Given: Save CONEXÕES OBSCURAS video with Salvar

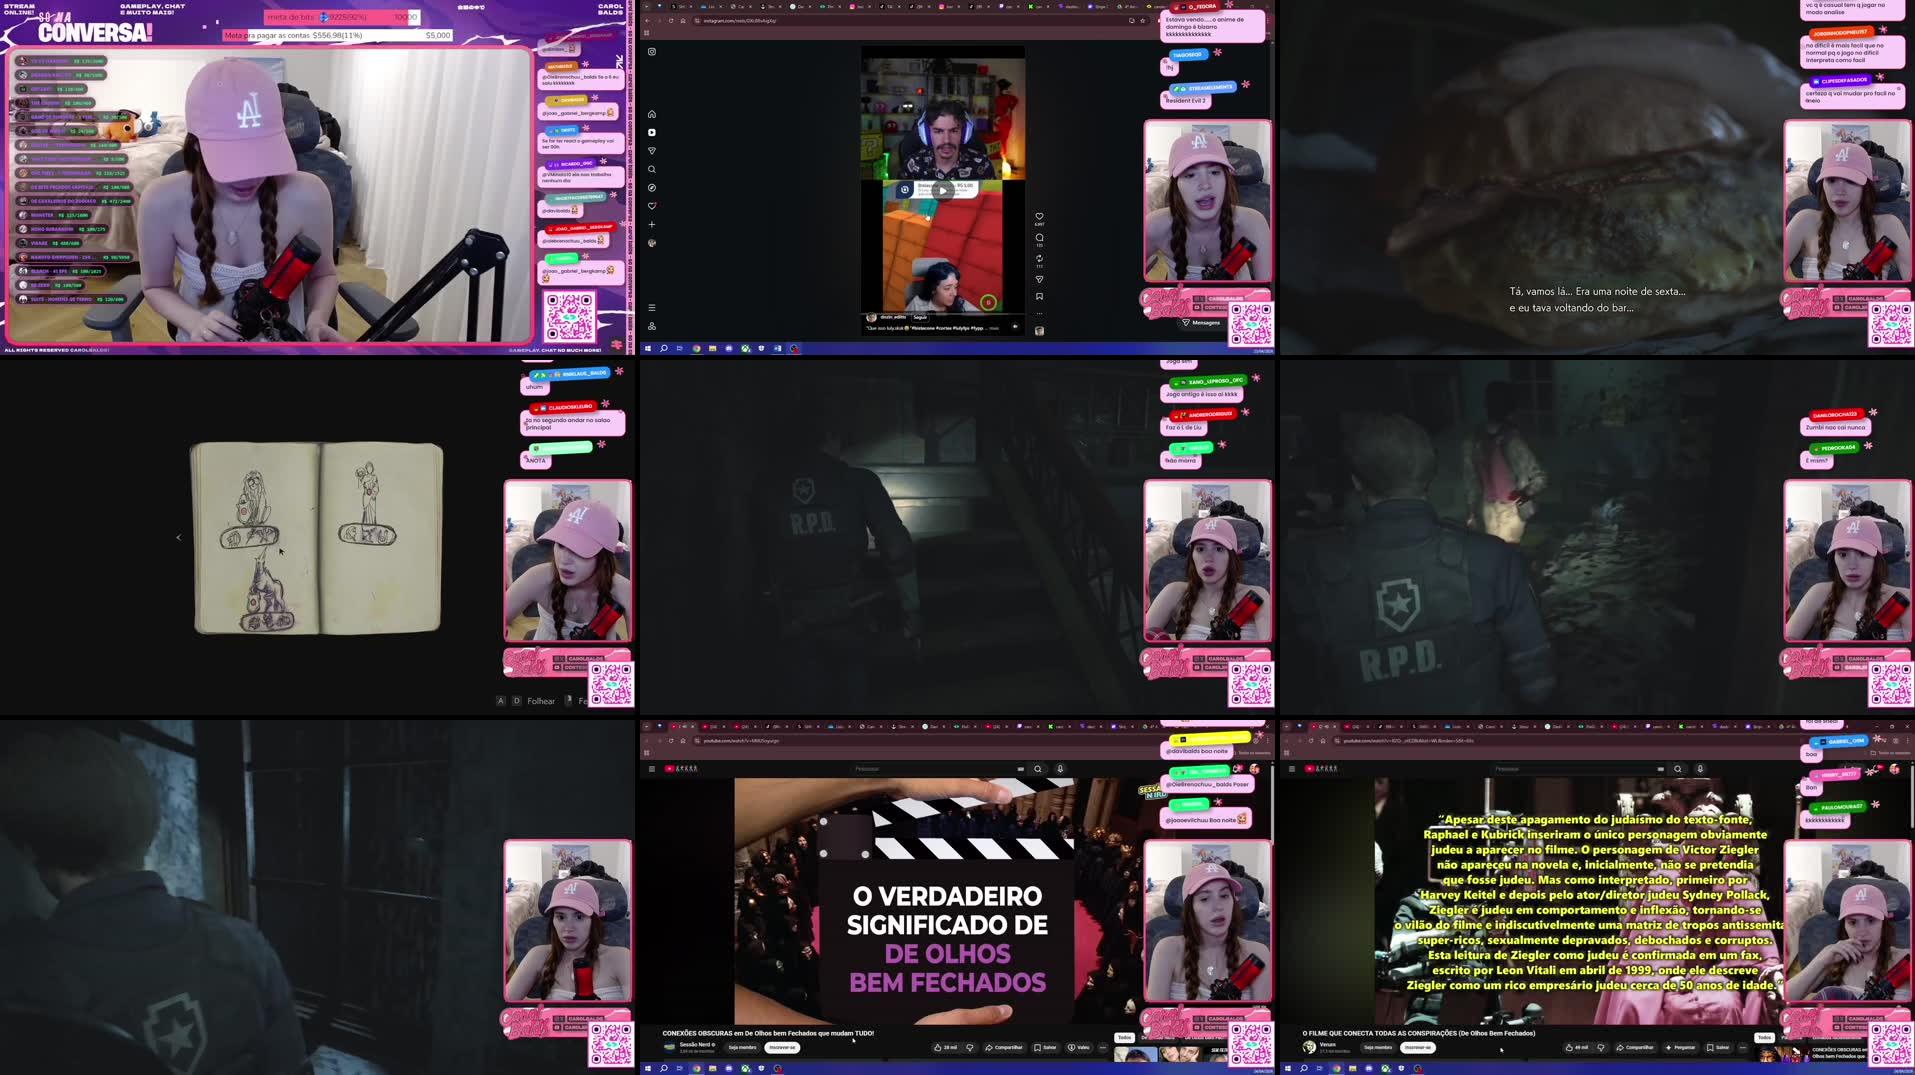Looking at the screenshot, I should pyautogui.click(x=1045, y=1047).
